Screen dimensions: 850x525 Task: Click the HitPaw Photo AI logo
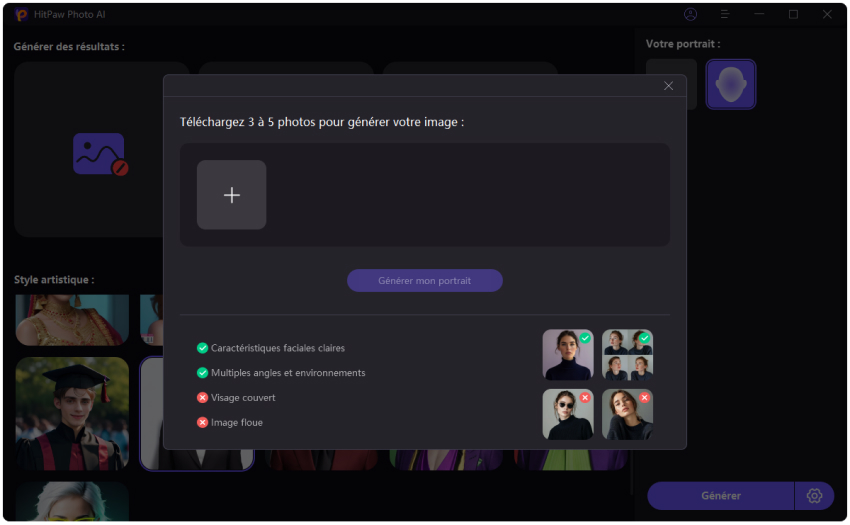coord(21,15)
